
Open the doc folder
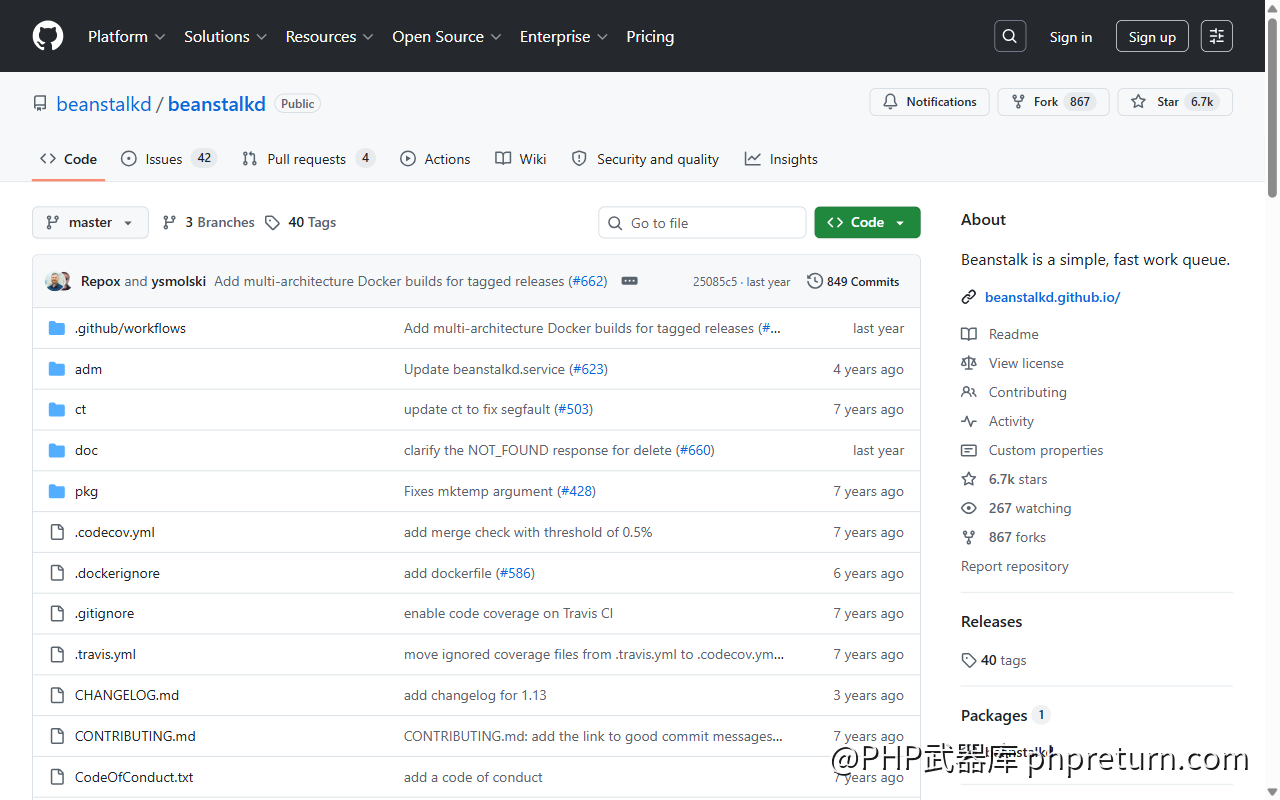[87, 450]
